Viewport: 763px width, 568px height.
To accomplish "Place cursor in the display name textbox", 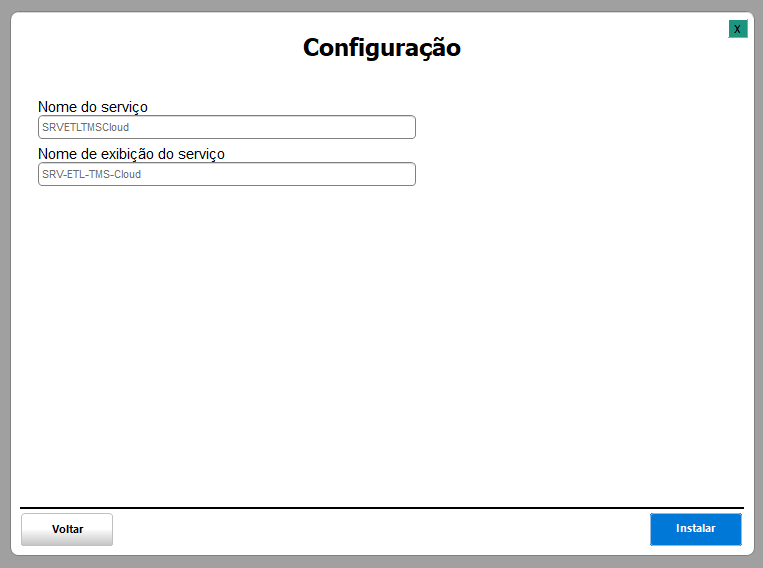I will (226, 174).
